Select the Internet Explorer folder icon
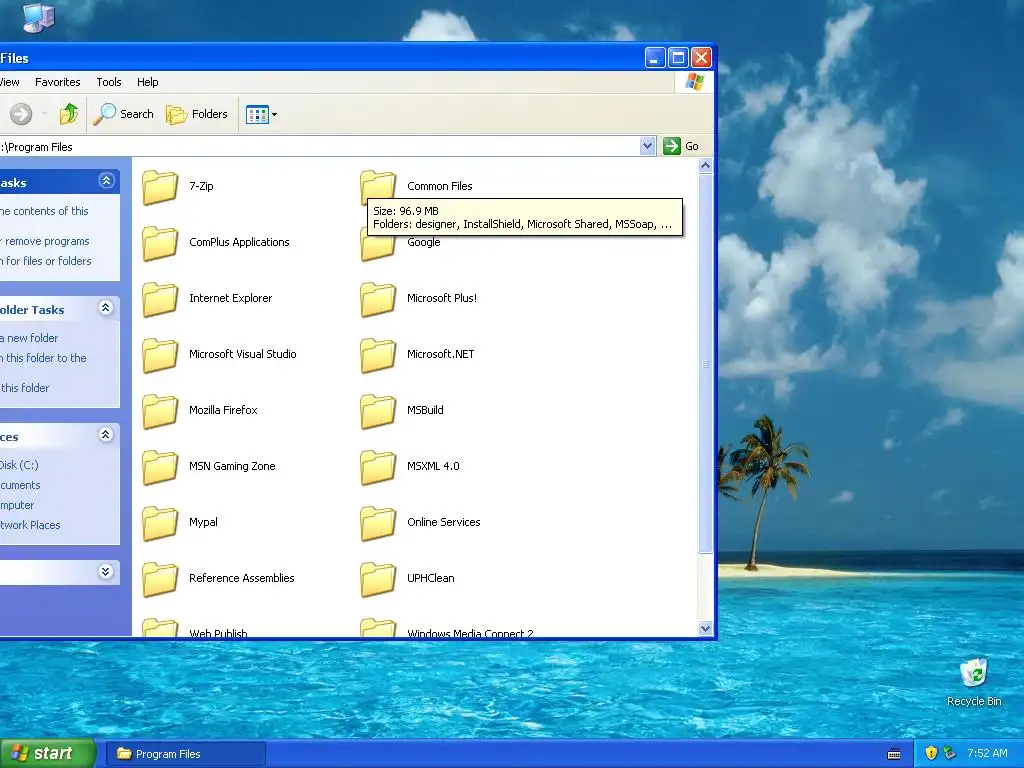1024x768 pixels. pyautogui.click(x=160, y=299)
